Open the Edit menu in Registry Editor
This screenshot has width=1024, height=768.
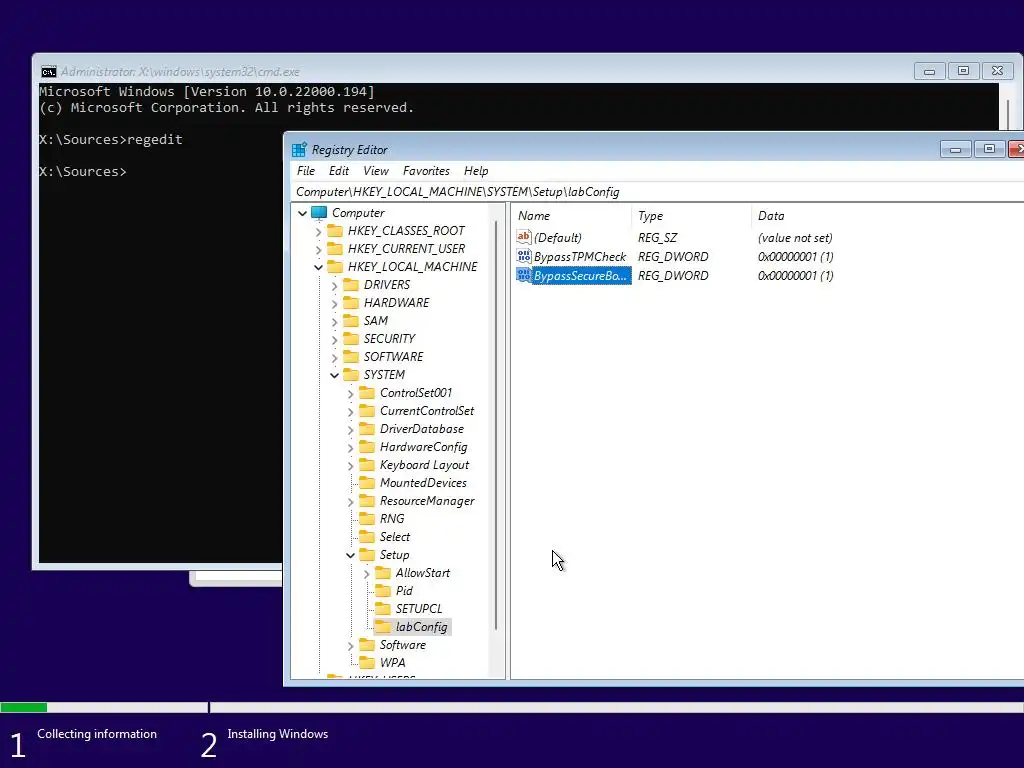(338, 171)
